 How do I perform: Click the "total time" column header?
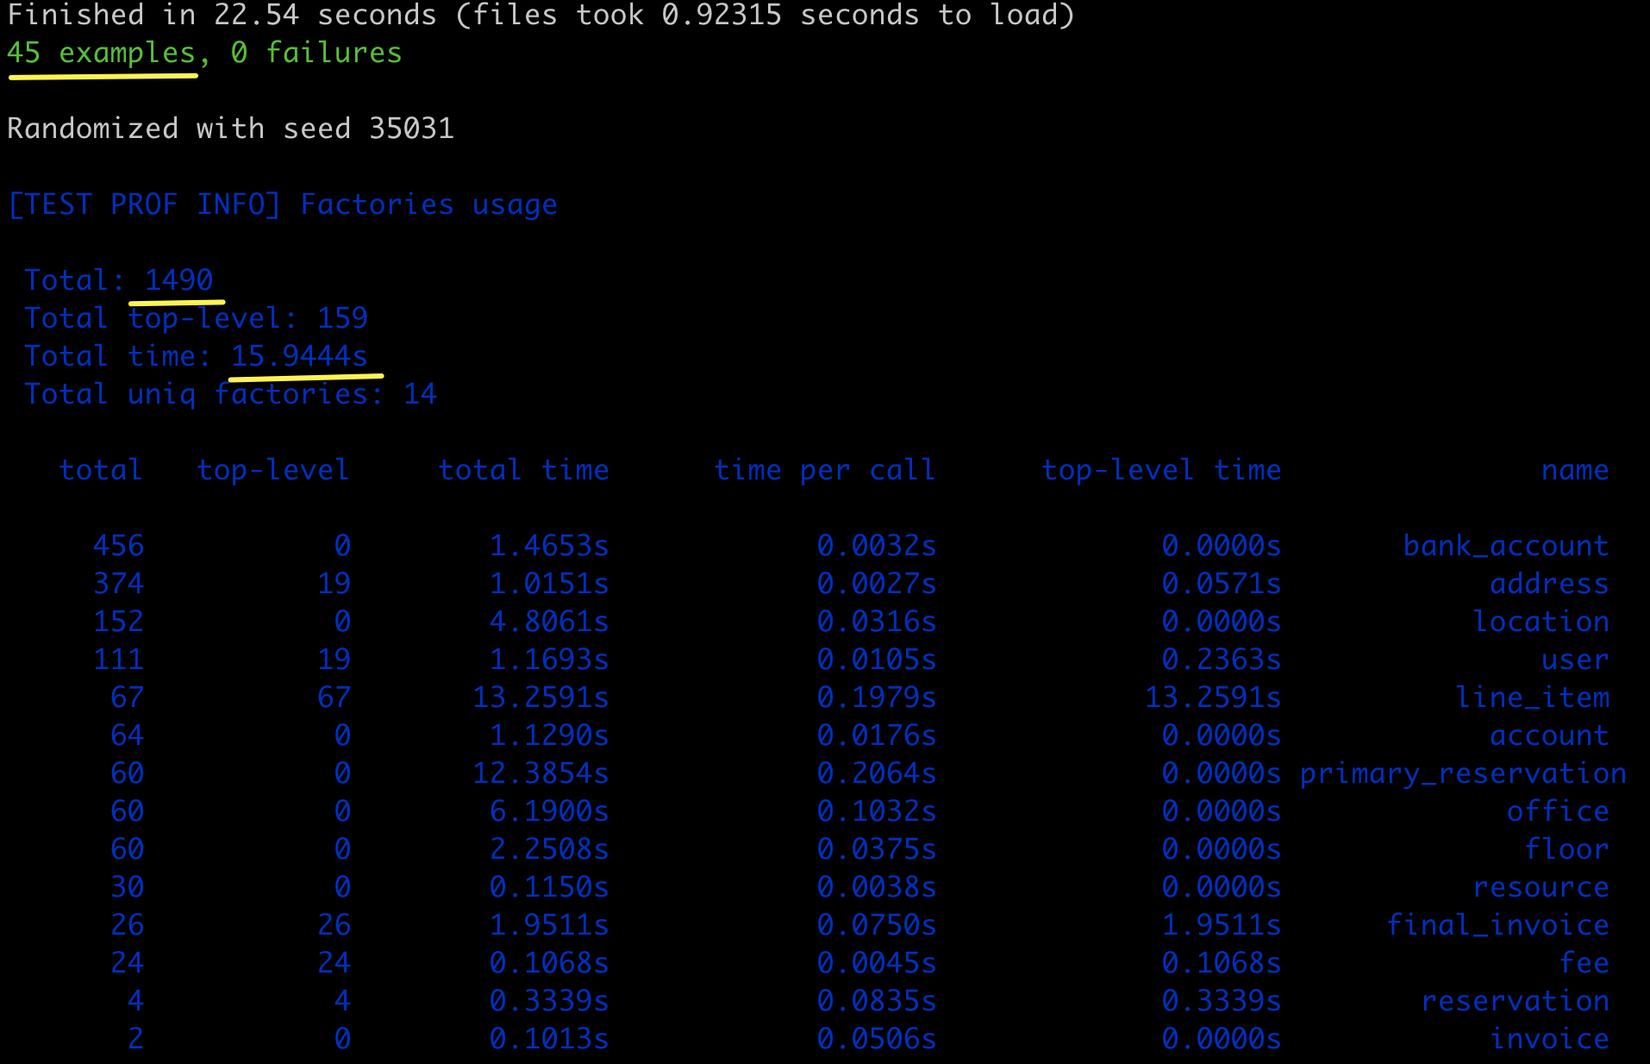pyautogui.click(x=524, y=471)
